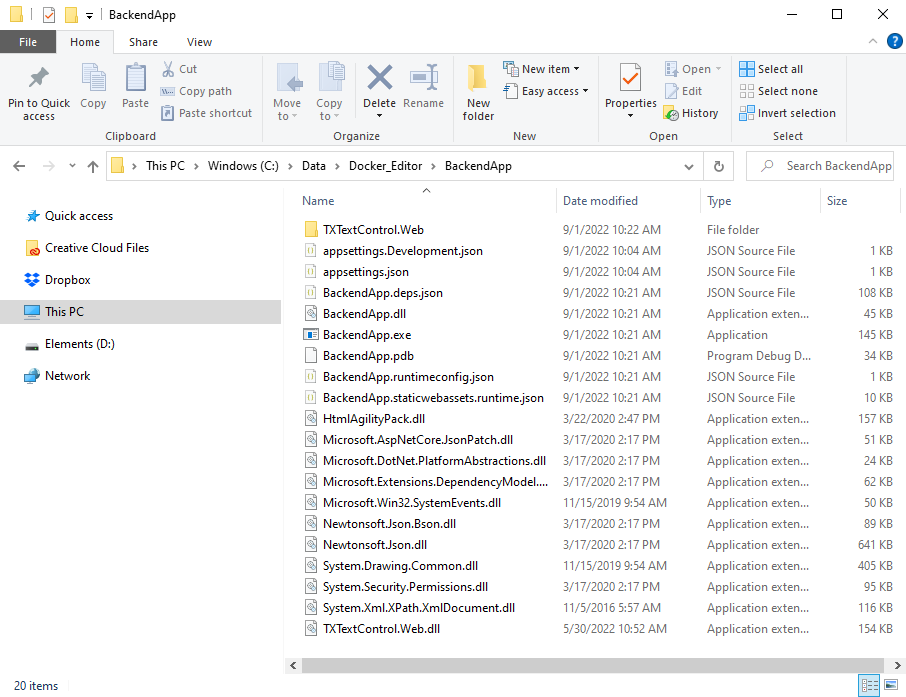Viewport: 906px width, 697px height.
Task: Navigate to Windows (C:) in the breadcrumb
Action: tap(243, 166)
